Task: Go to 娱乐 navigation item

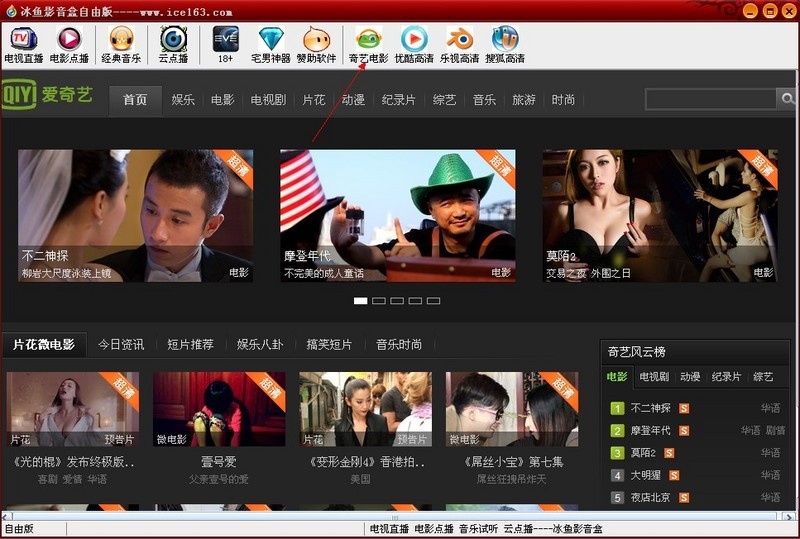Action: pos(183,100)
